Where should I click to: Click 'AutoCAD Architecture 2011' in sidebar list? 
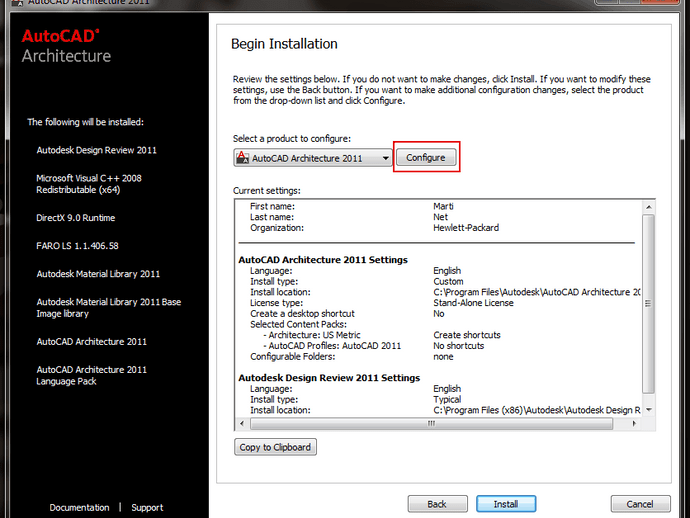(x=92, y=342)
